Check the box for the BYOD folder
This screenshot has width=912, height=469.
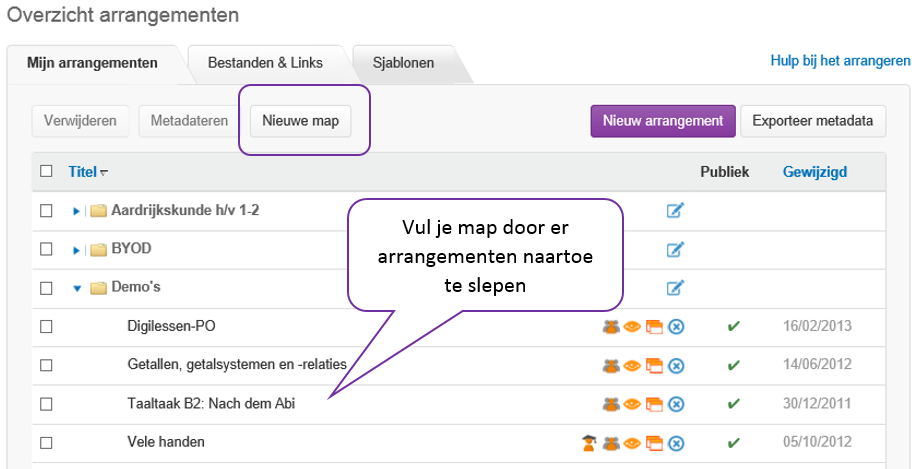[x=46, y=249]
